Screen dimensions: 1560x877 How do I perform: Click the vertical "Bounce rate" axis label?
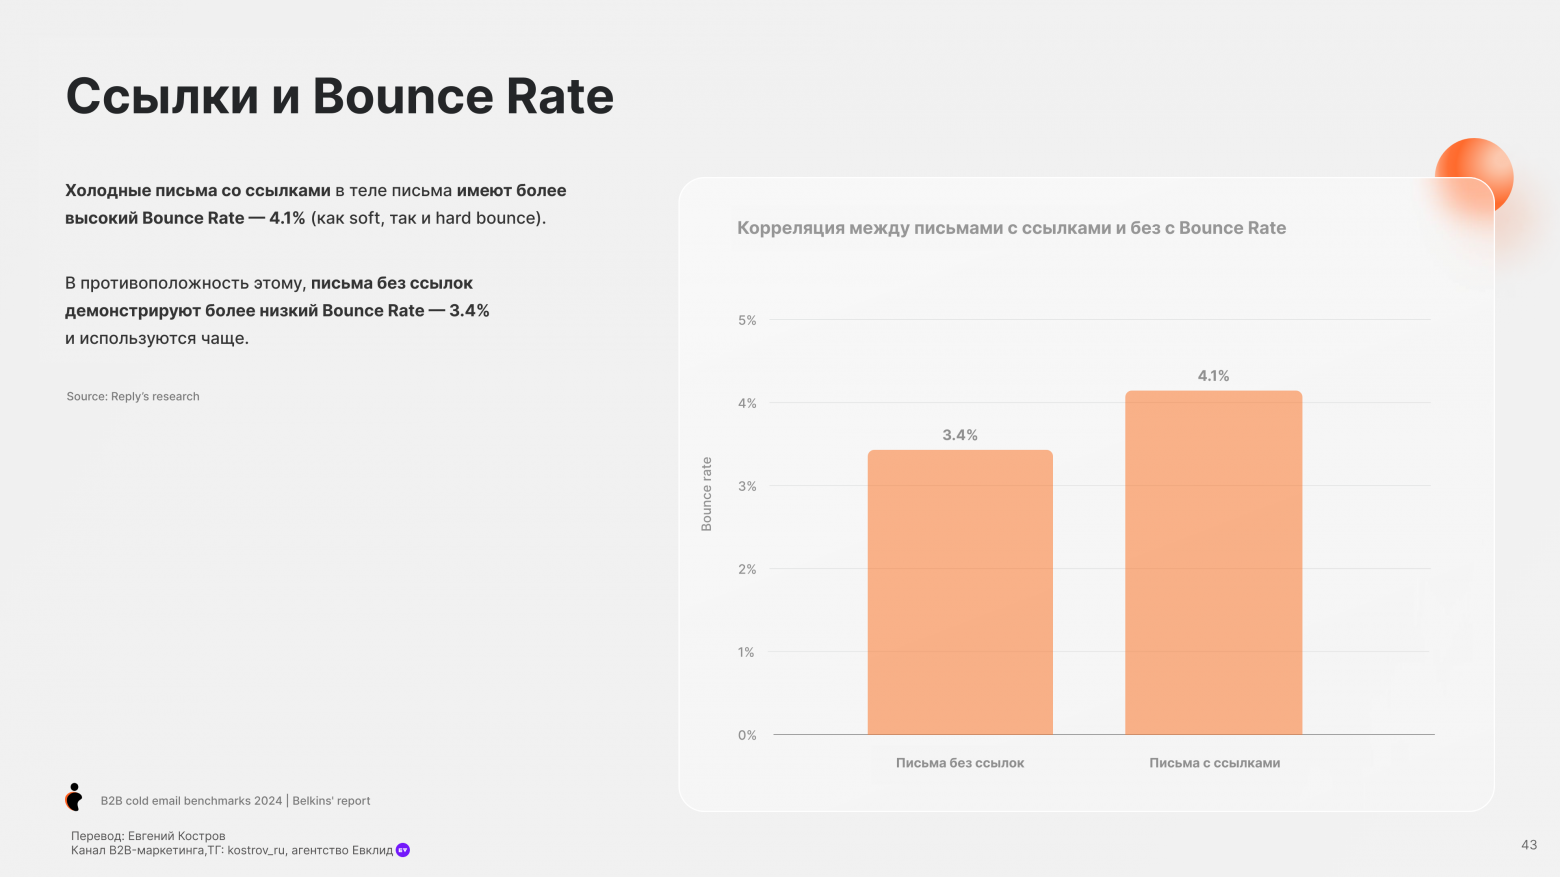(x=707, y=494)
